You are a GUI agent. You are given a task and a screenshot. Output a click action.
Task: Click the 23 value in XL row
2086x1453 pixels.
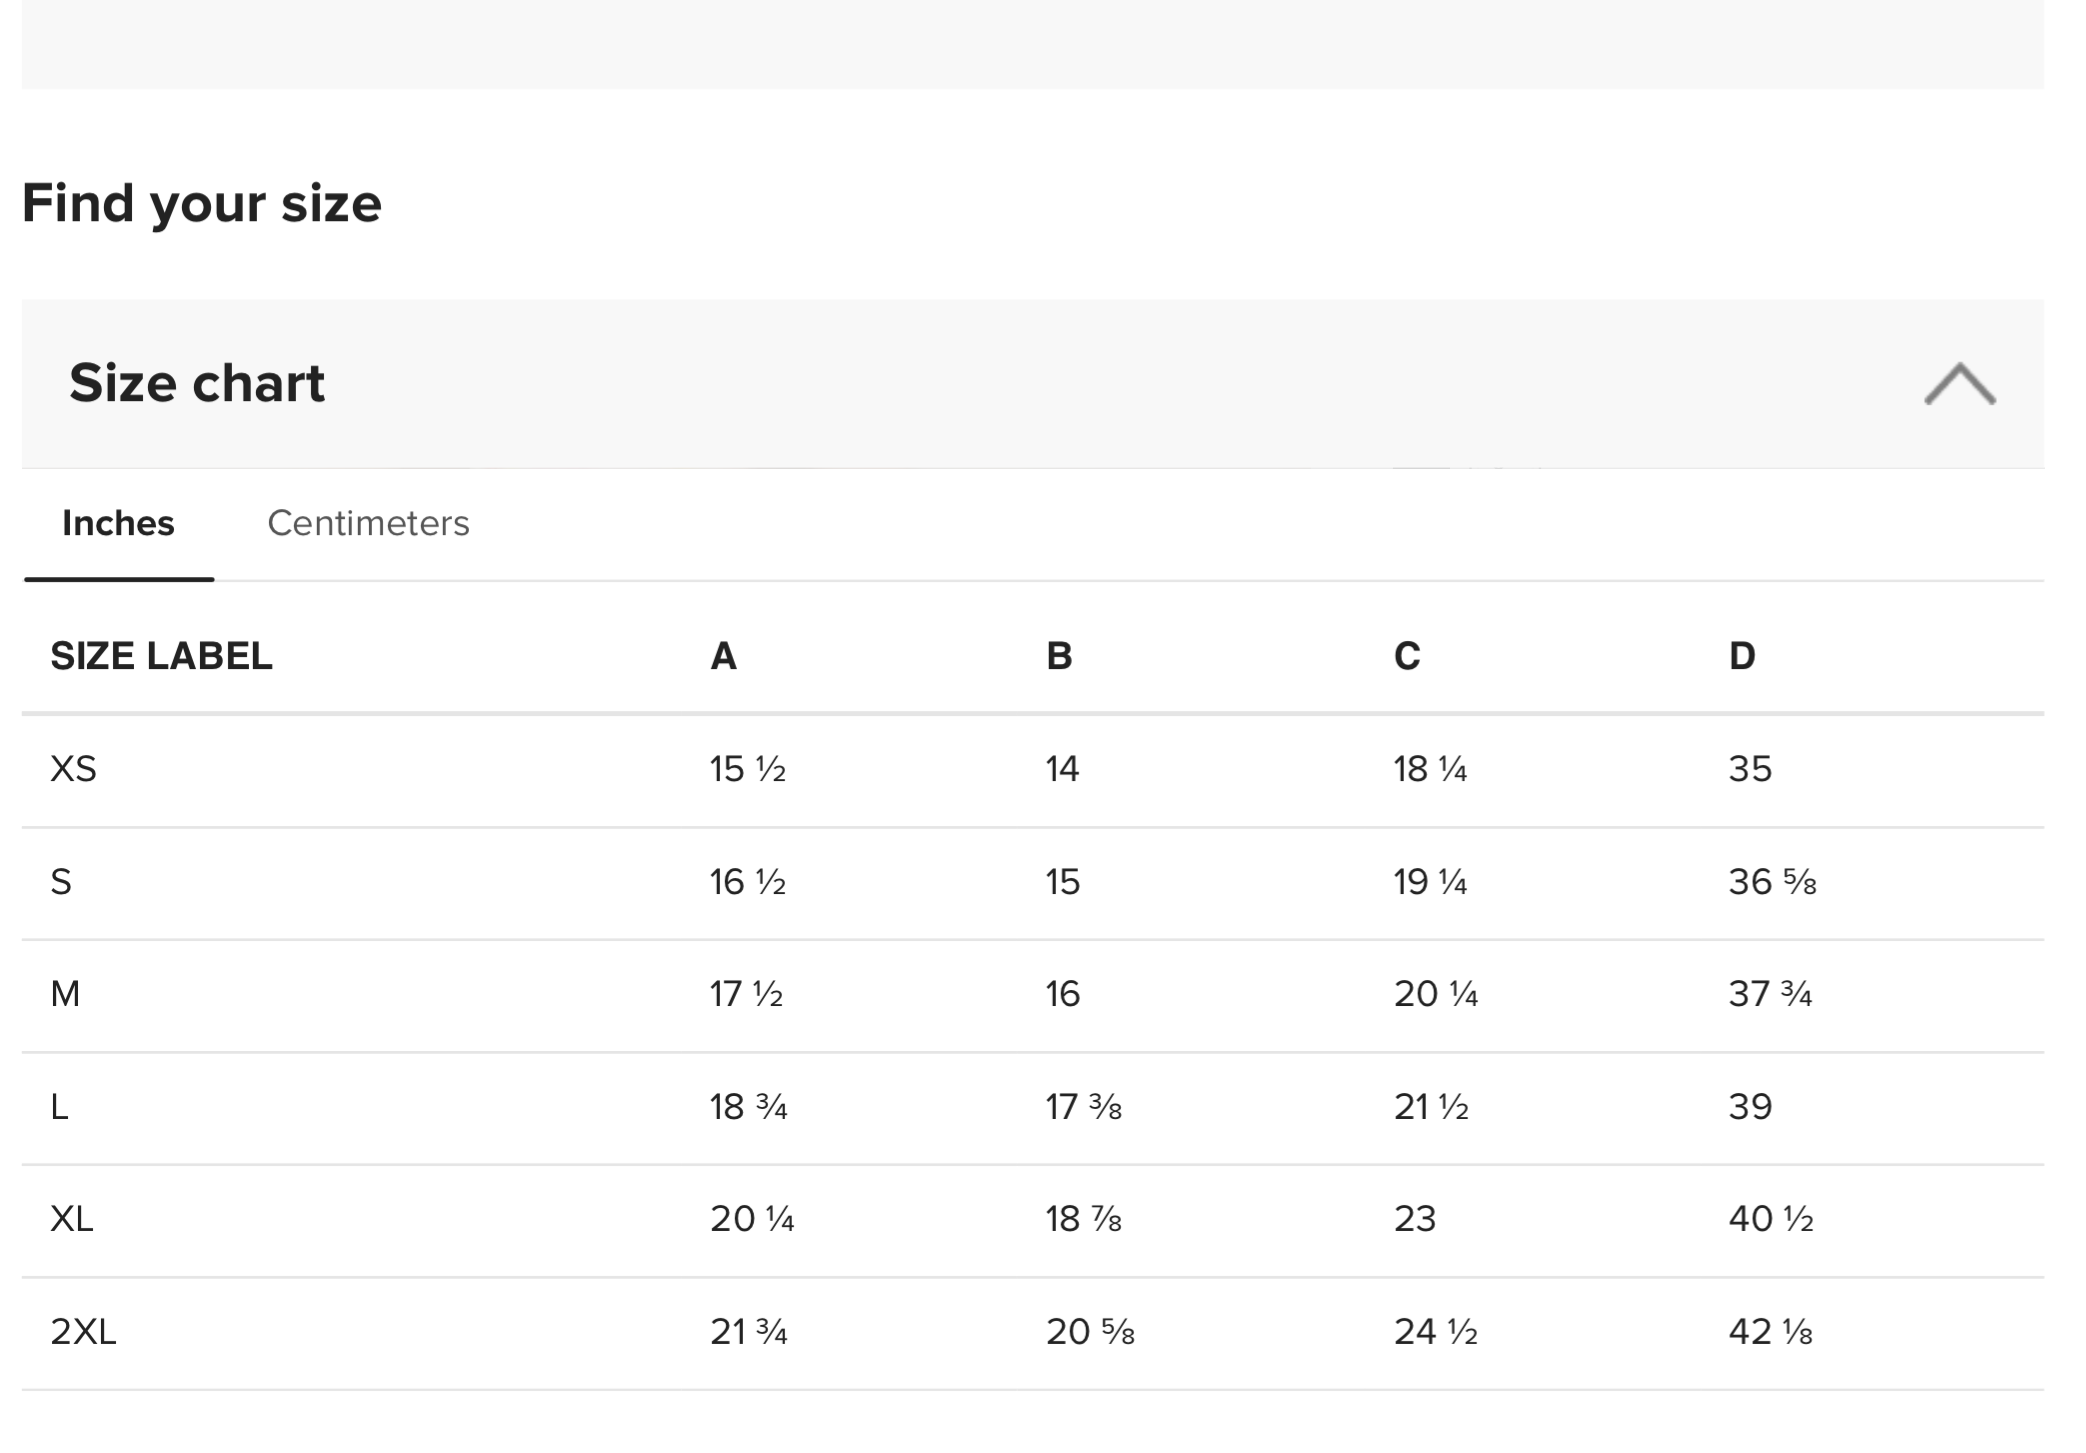coord(1414,1219)
